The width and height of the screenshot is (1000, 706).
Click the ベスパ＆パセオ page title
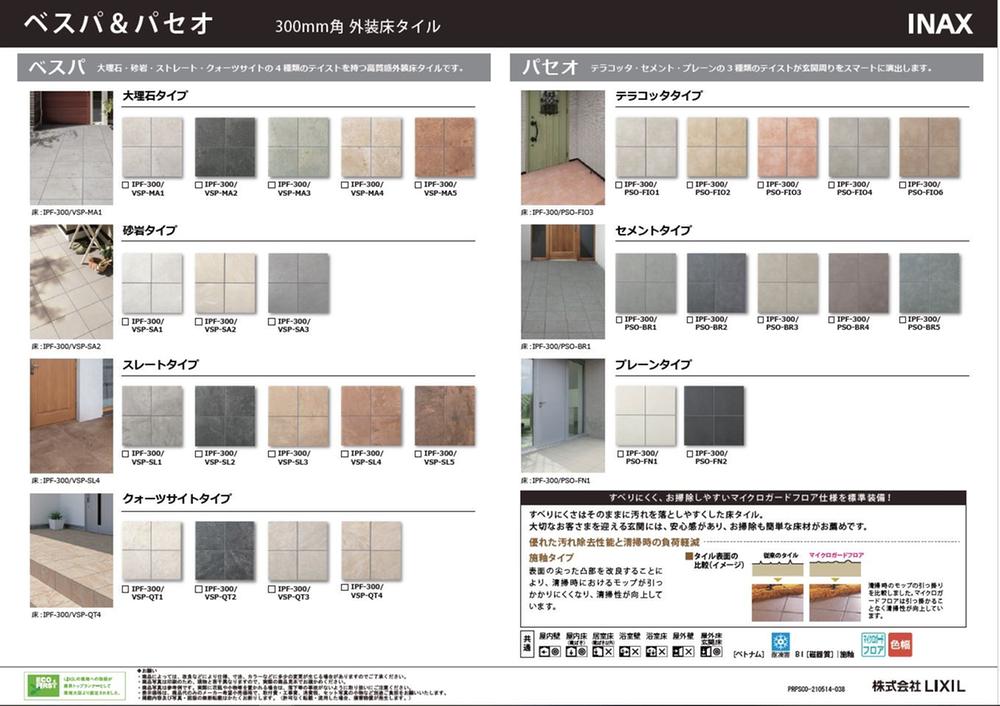[x=119, y=24]
